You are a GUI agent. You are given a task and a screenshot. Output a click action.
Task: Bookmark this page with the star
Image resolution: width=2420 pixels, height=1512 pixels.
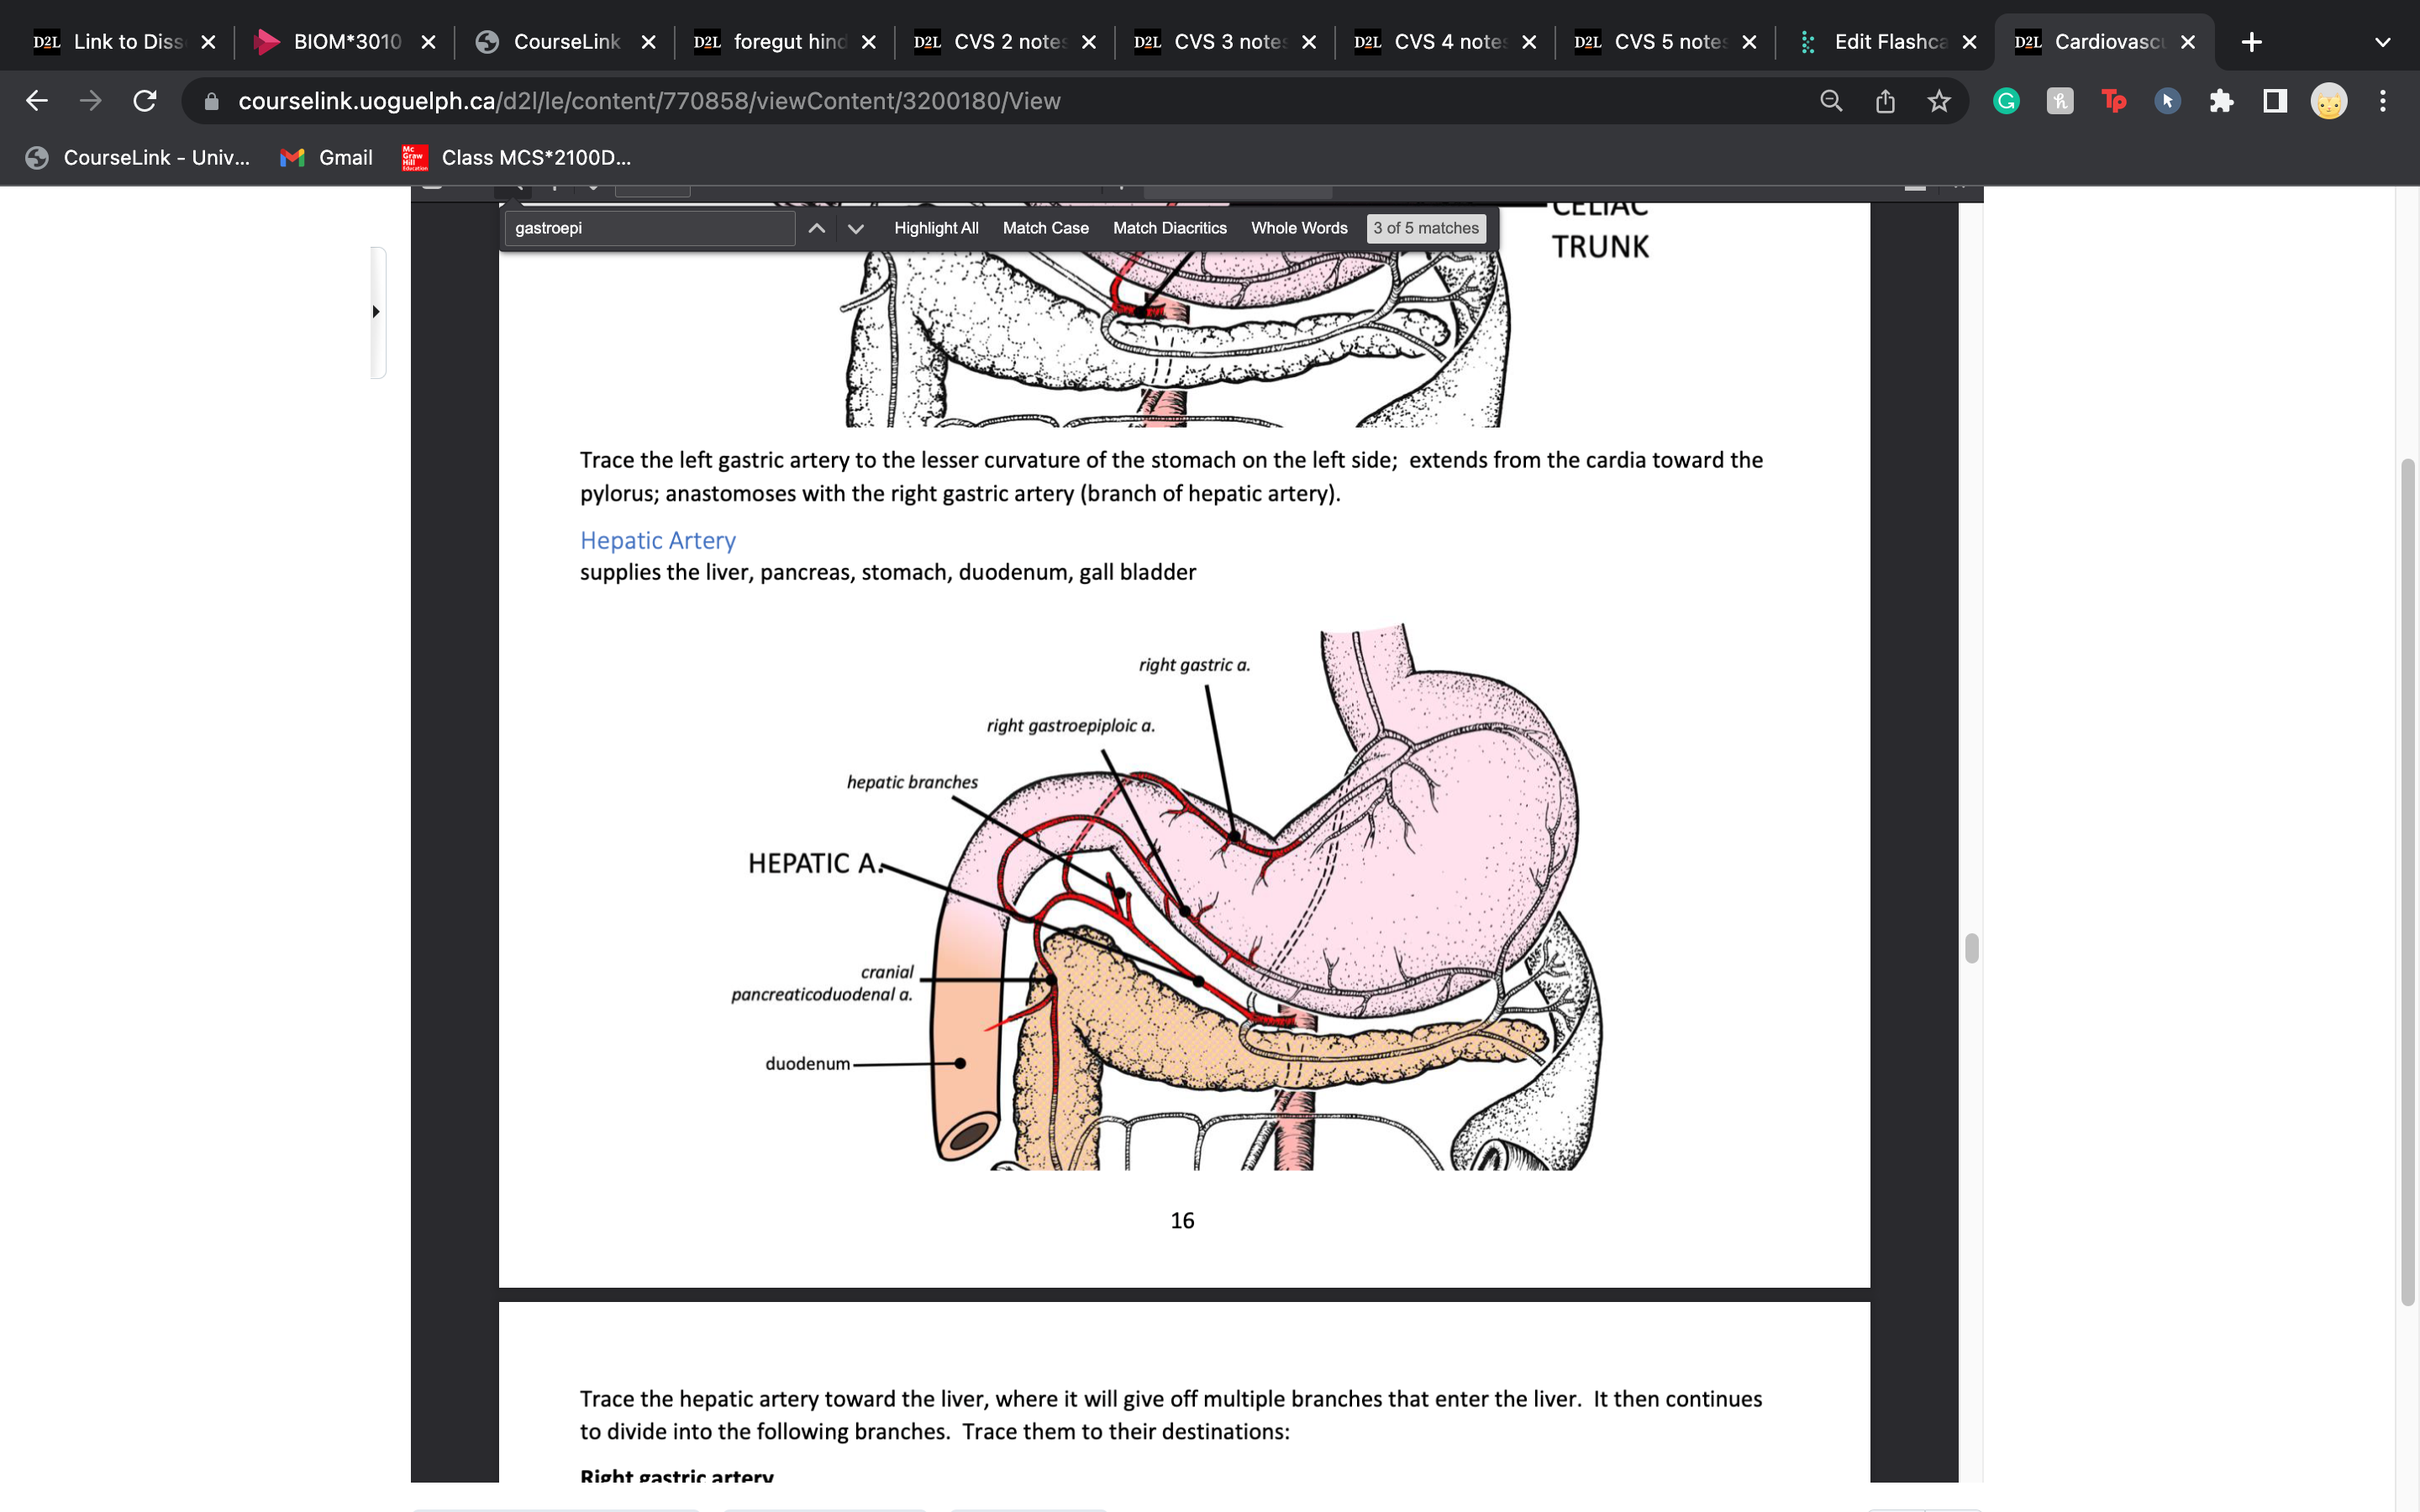point(1939,101)
